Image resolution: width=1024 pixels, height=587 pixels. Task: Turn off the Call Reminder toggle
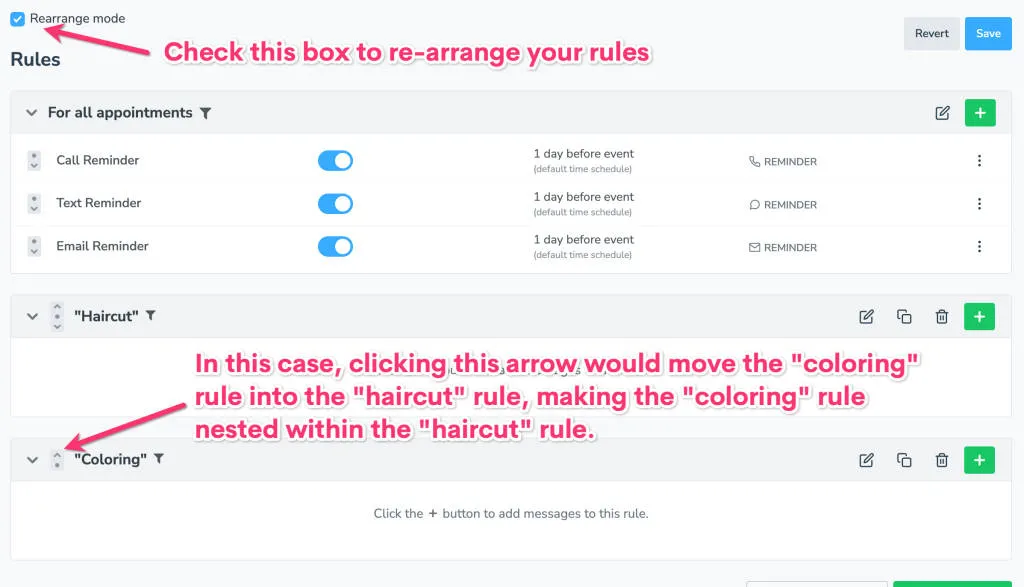coord(335,160)
